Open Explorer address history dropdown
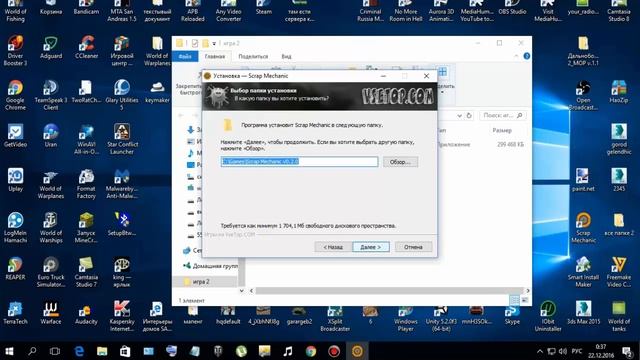Screen dimensions: 640x360 point(459,116)
